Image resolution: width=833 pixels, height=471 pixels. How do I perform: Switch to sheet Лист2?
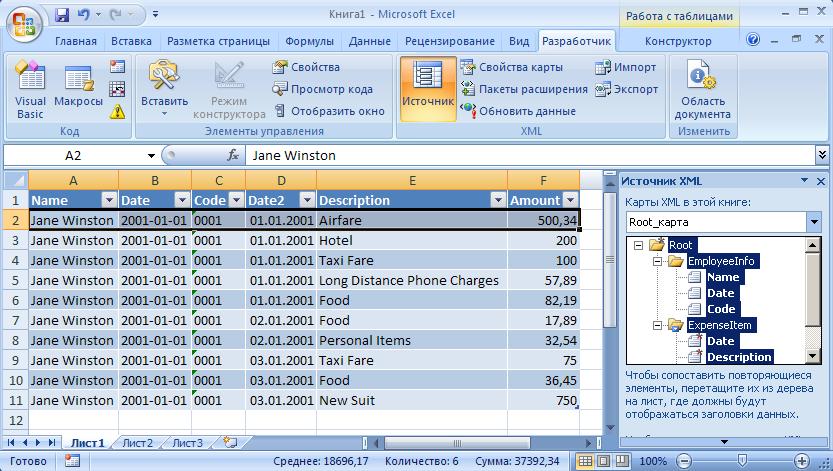click(x=138, y=443)
